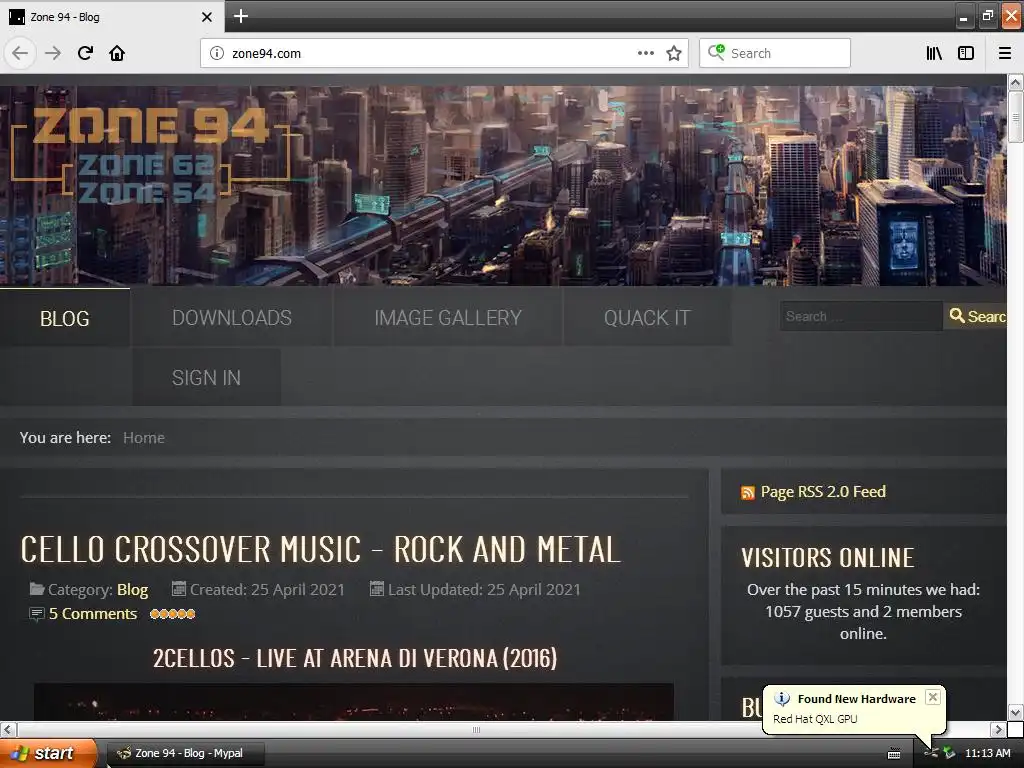Click the horizontal scrollbar left arrow

[x=8, y=729]
